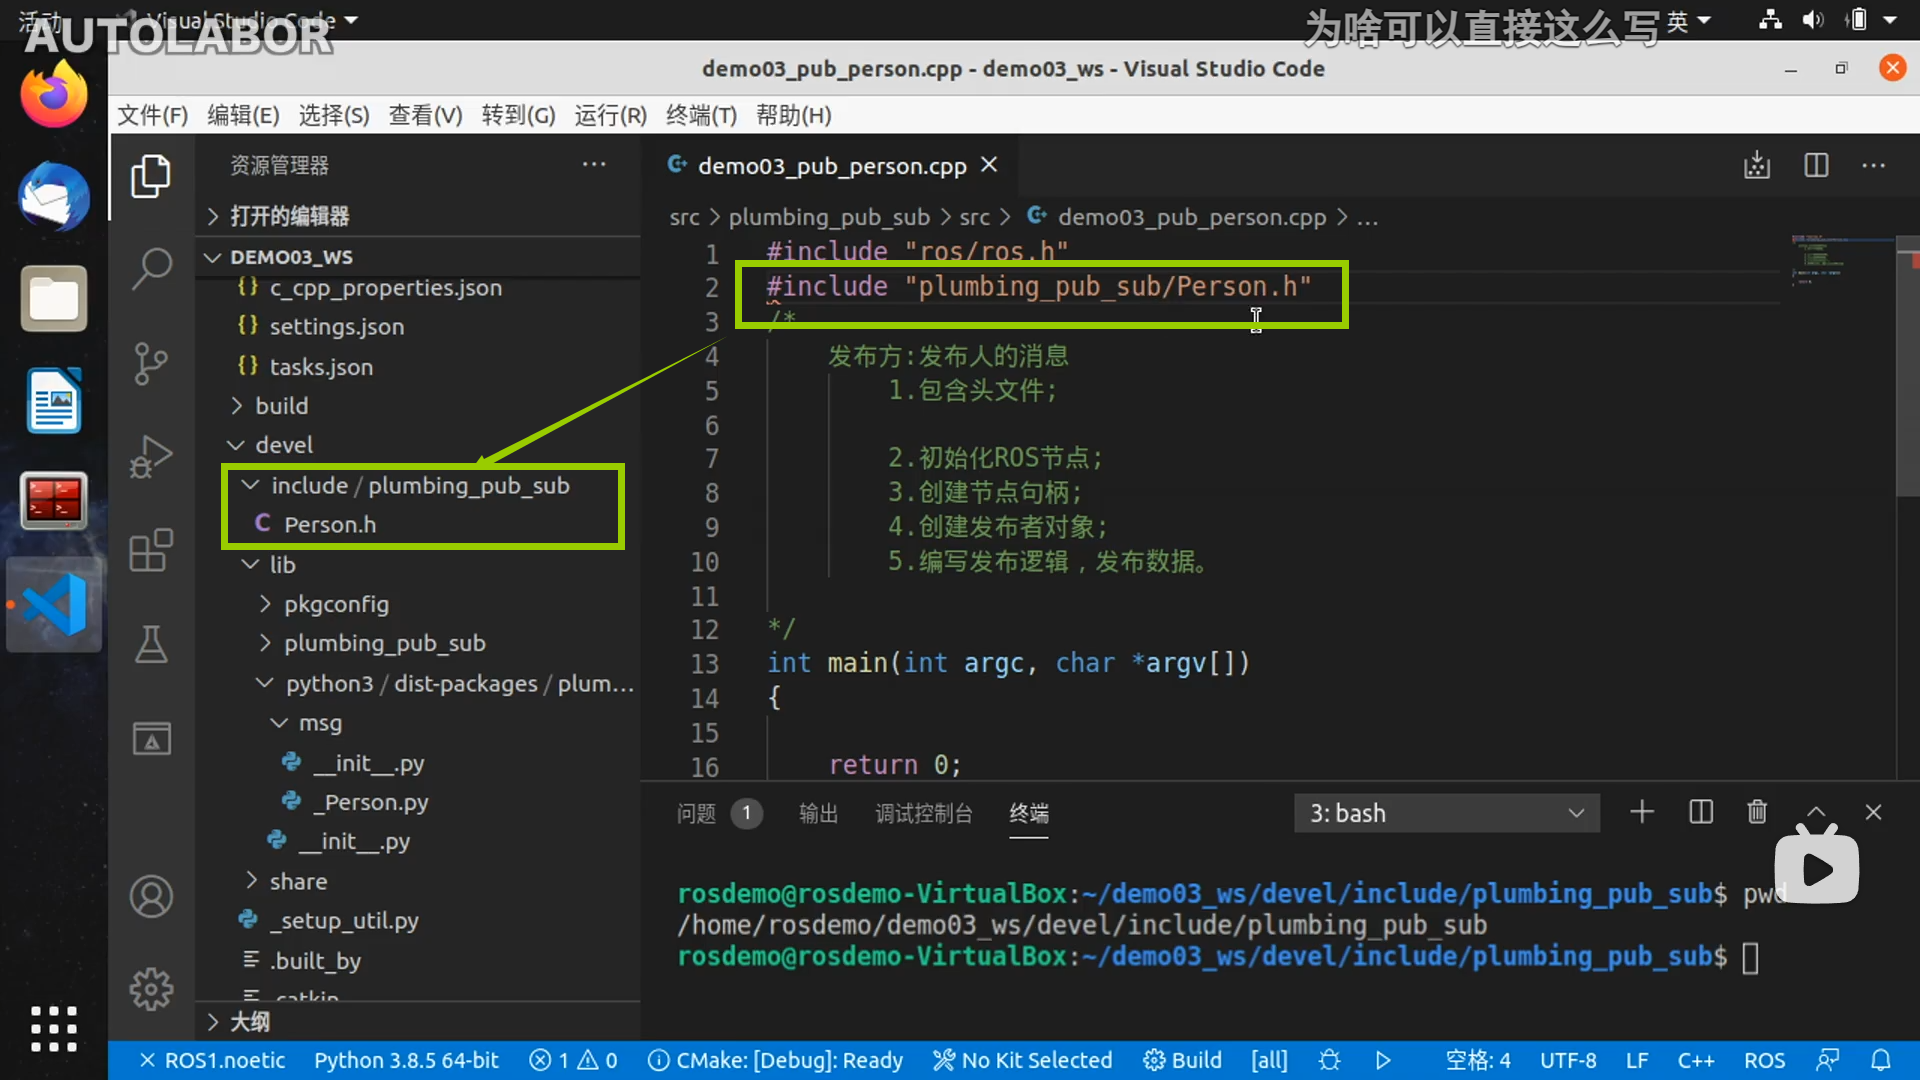Show applications grid in the dock
The image size is (1920, 1080).
[x=54, y=1029]
